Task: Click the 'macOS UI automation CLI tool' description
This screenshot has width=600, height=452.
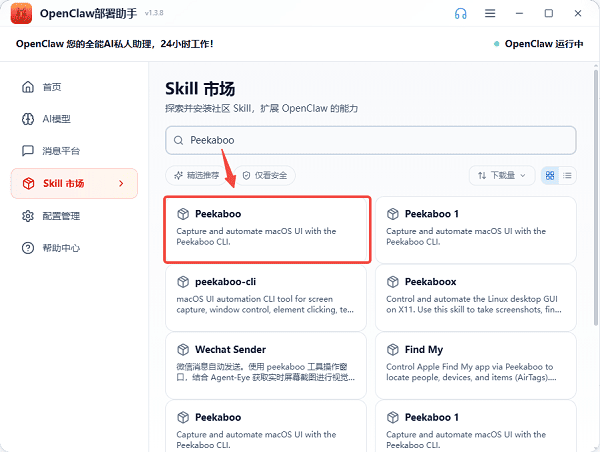Action: click(265, 304)
